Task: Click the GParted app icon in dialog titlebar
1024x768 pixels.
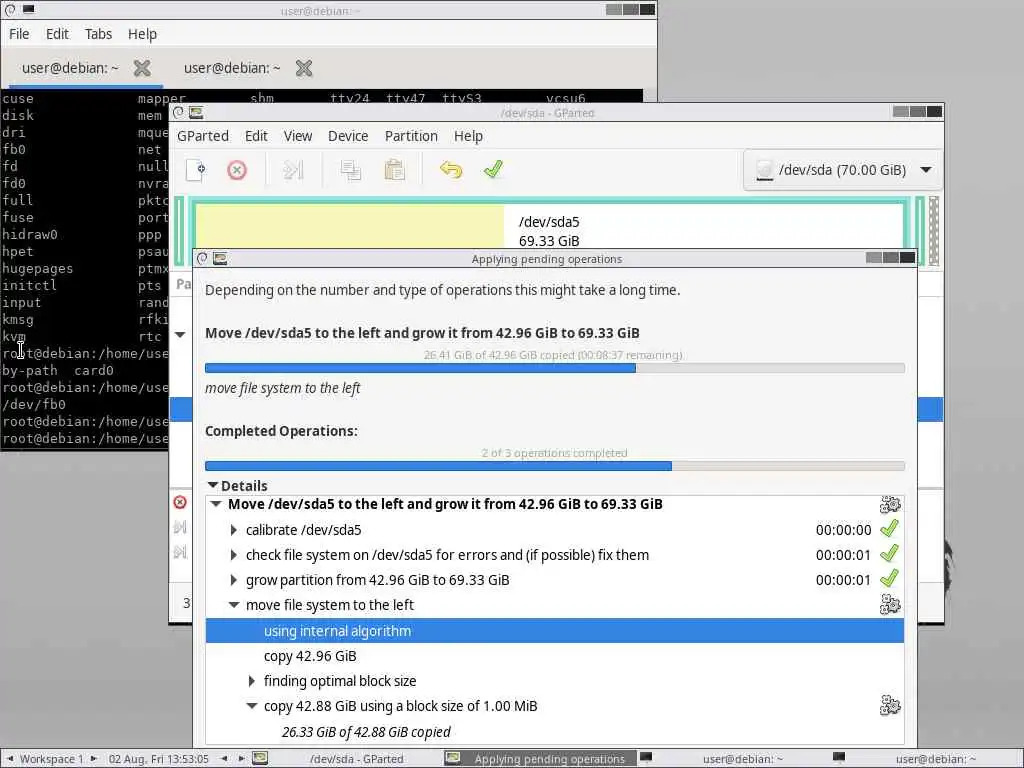Action: pos(220,259)
